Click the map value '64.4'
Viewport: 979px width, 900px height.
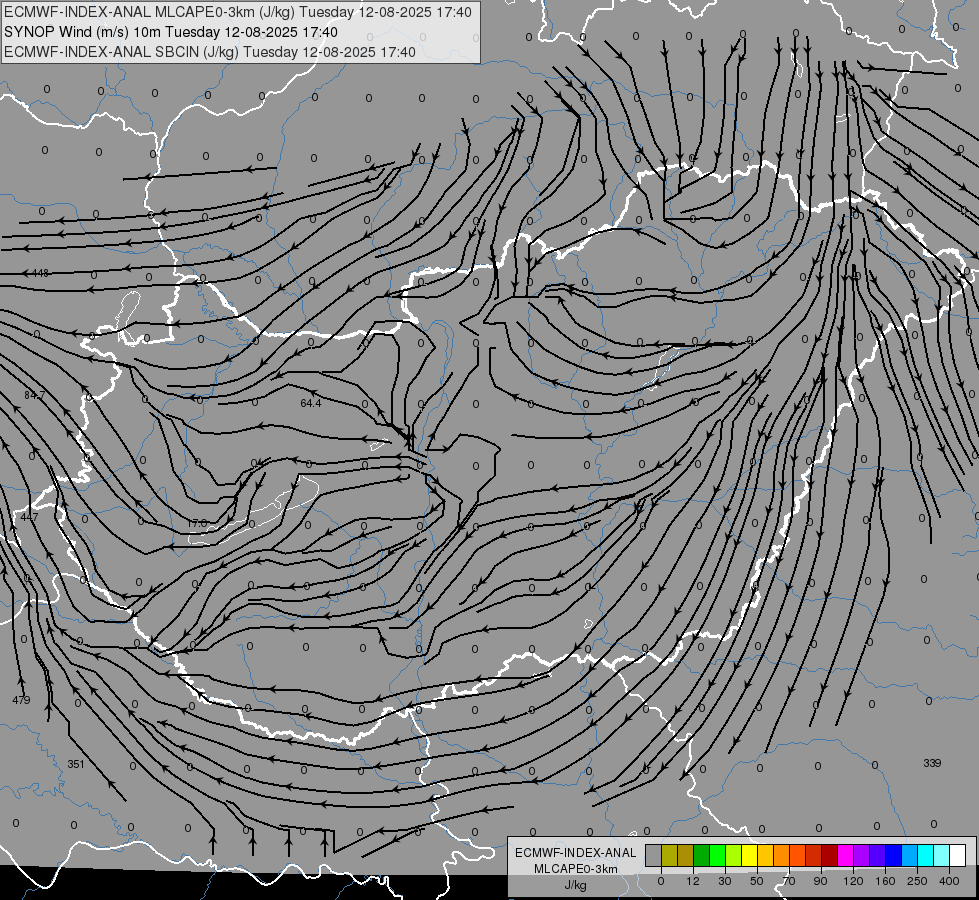click(x=310, y=403)
